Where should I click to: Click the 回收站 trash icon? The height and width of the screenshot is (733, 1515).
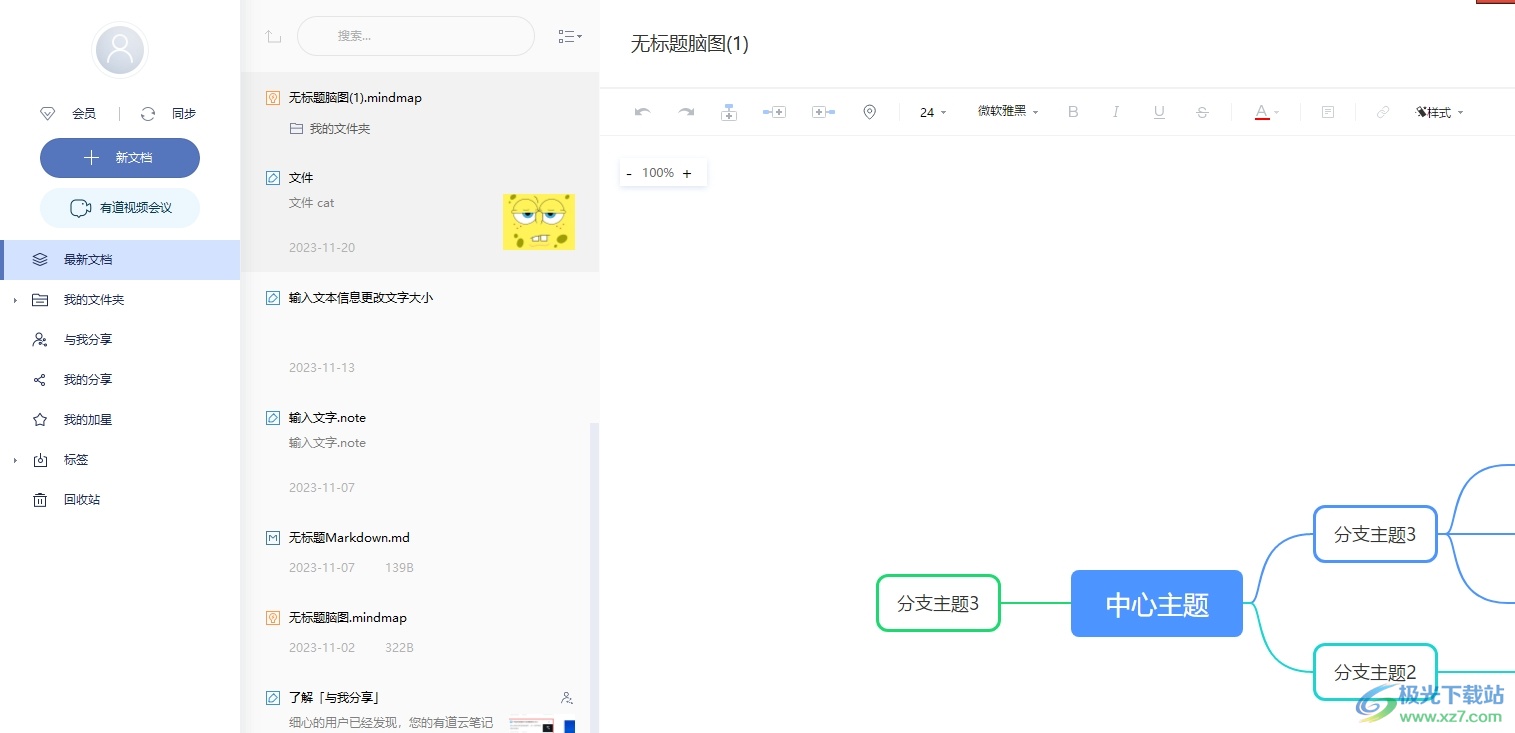pyautogui.click(x=40, y=500)
